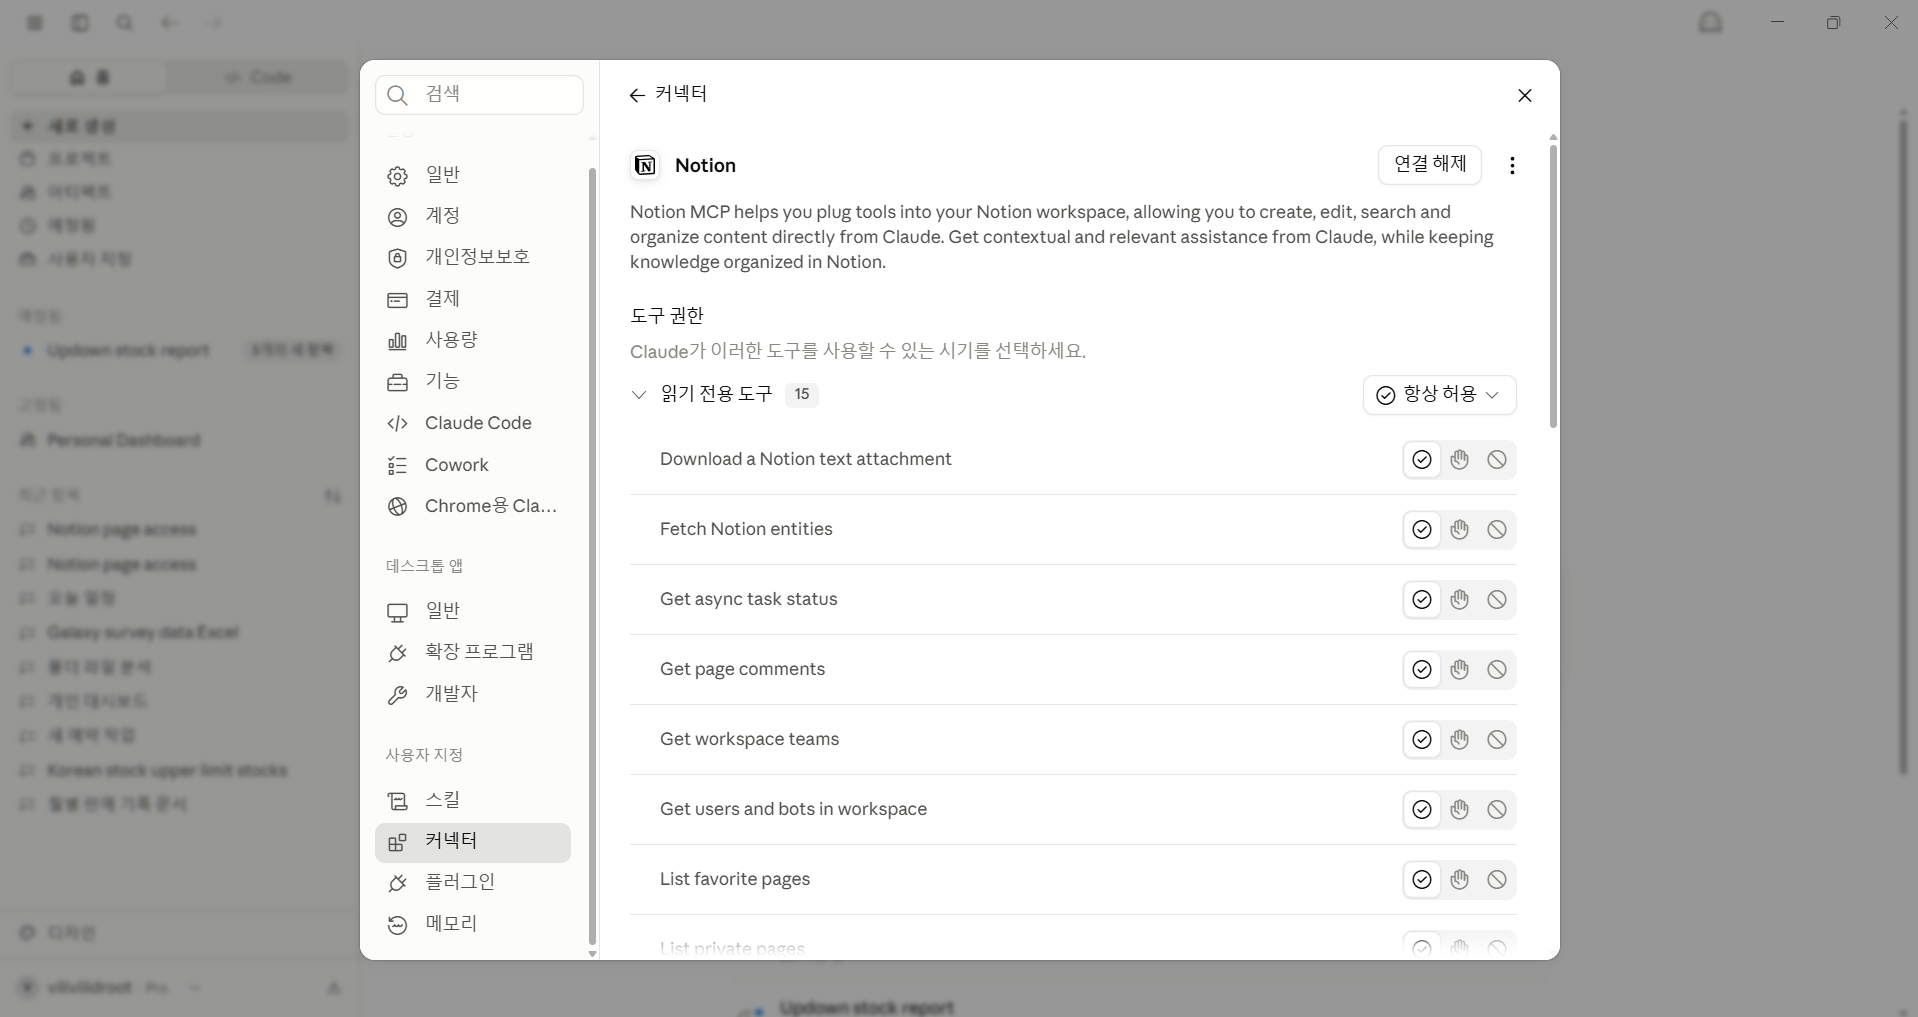1918x1017 pixels.
Task: Open the 플러그인 plugins section
Action: click(473, 882)
